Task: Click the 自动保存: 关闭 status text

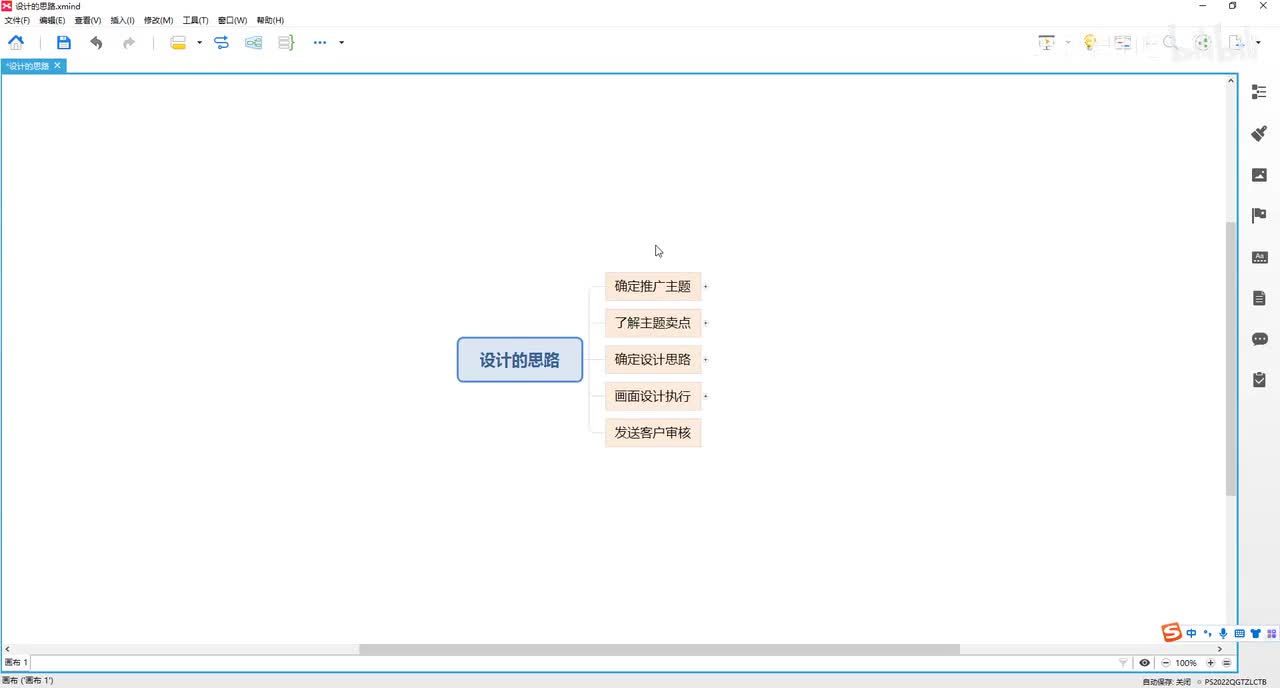Action: coord(1167,682)
